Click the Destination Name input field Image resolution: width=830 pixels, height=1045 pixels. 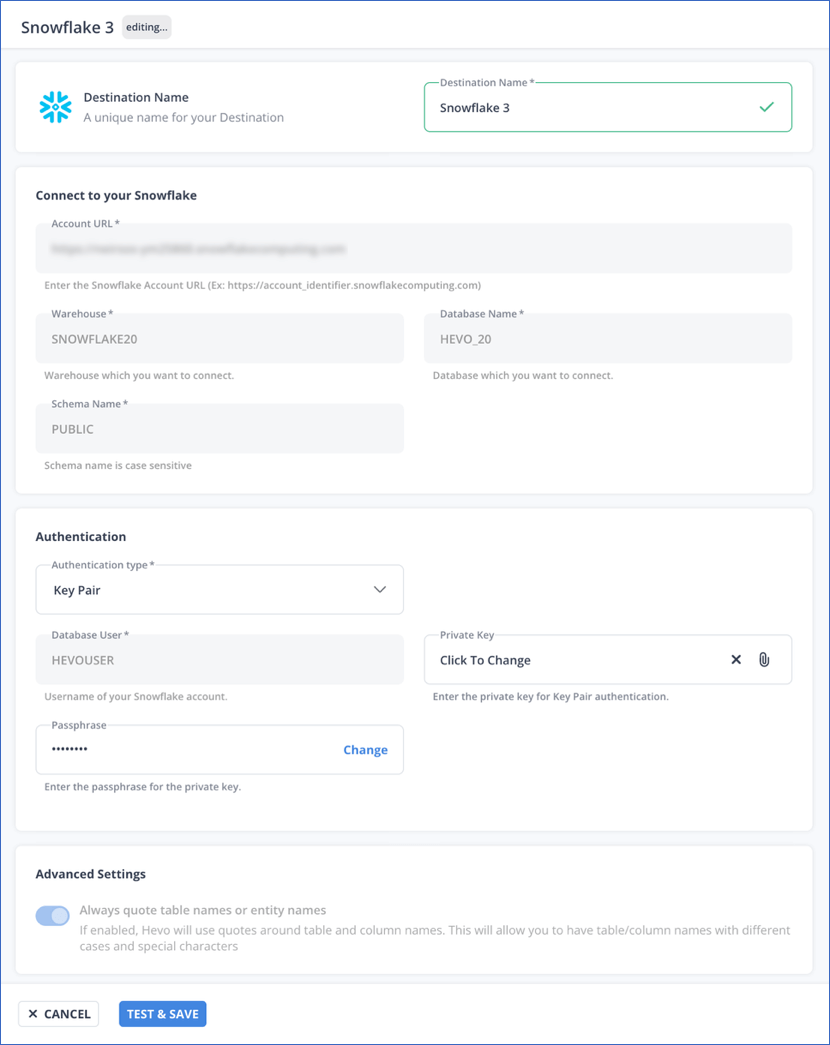608,107
